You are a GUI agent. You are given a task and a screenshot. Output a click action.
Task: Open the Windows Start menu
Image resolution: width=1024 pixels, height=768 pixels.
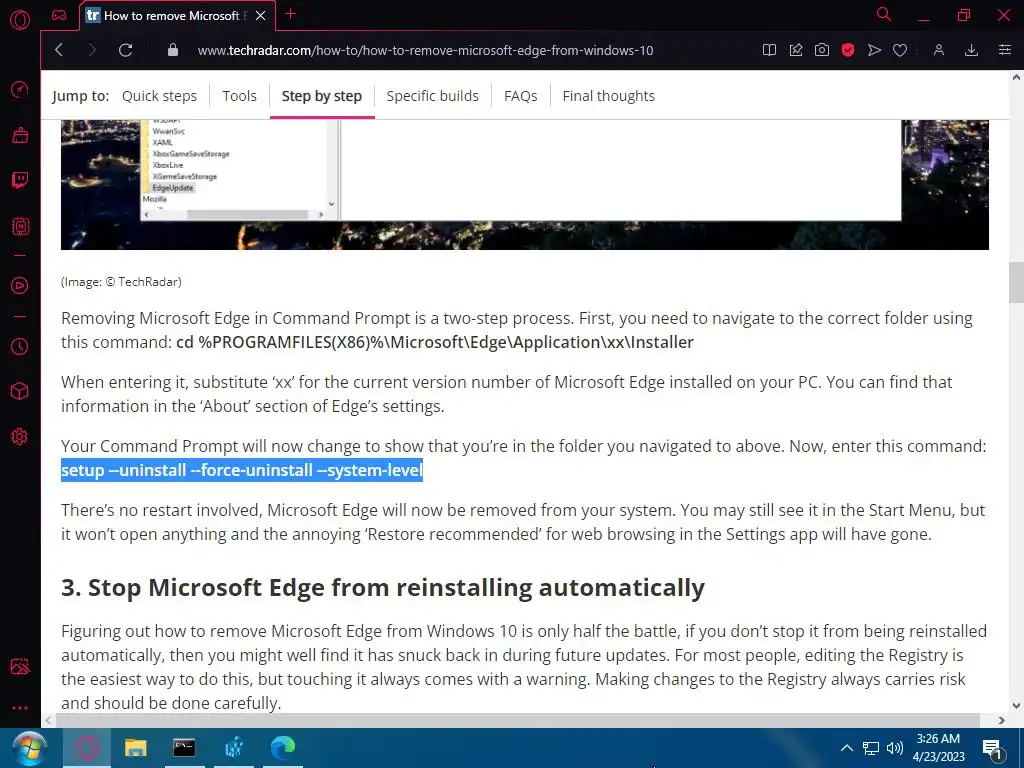click(29, 748)
